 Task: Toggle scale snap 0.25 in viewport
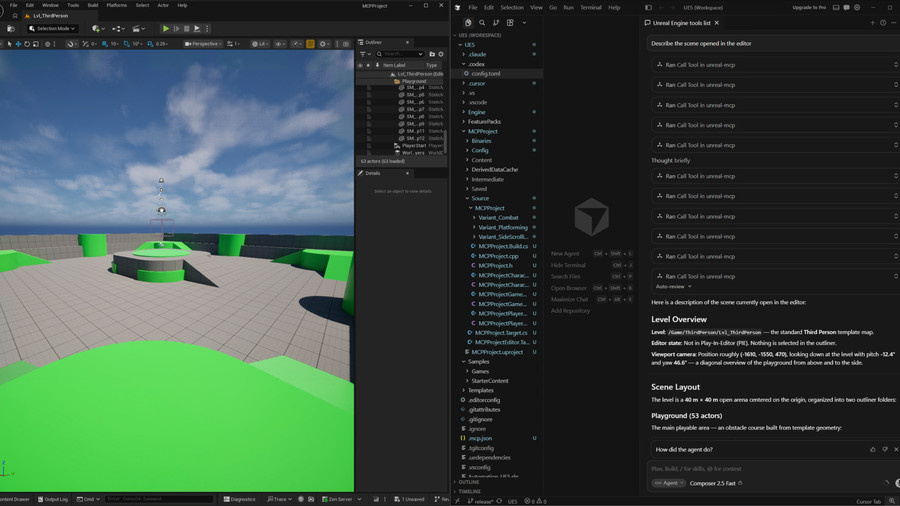(x=157, y=44)
